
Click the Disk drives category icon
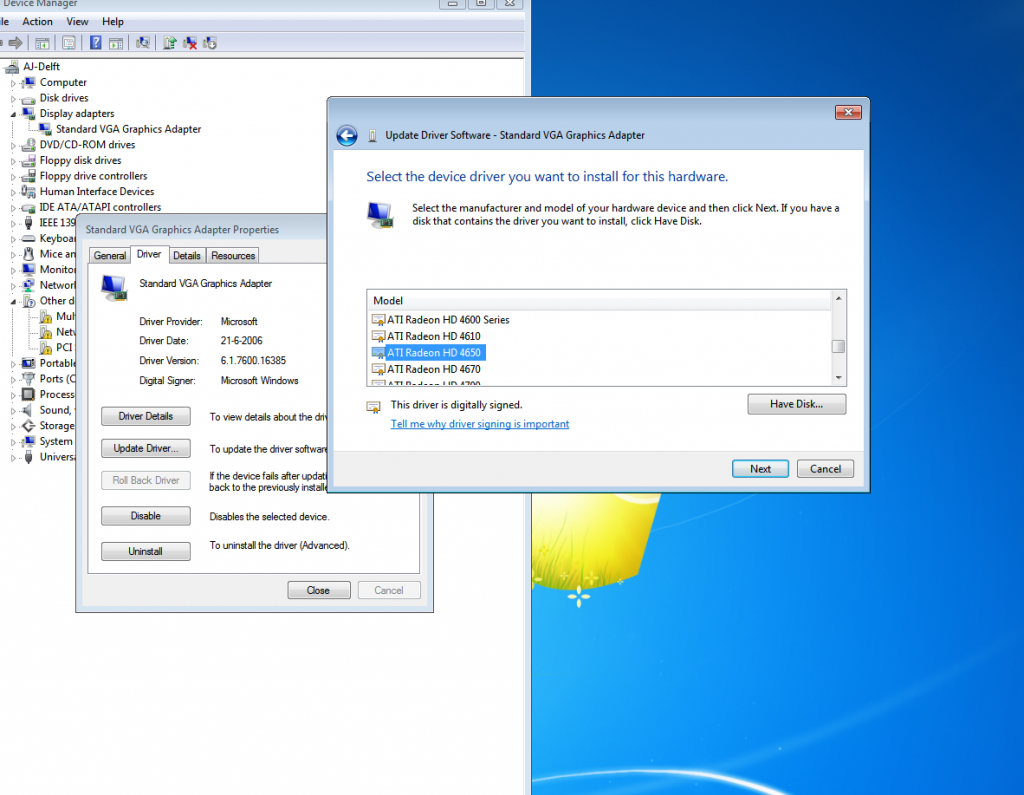28,99
